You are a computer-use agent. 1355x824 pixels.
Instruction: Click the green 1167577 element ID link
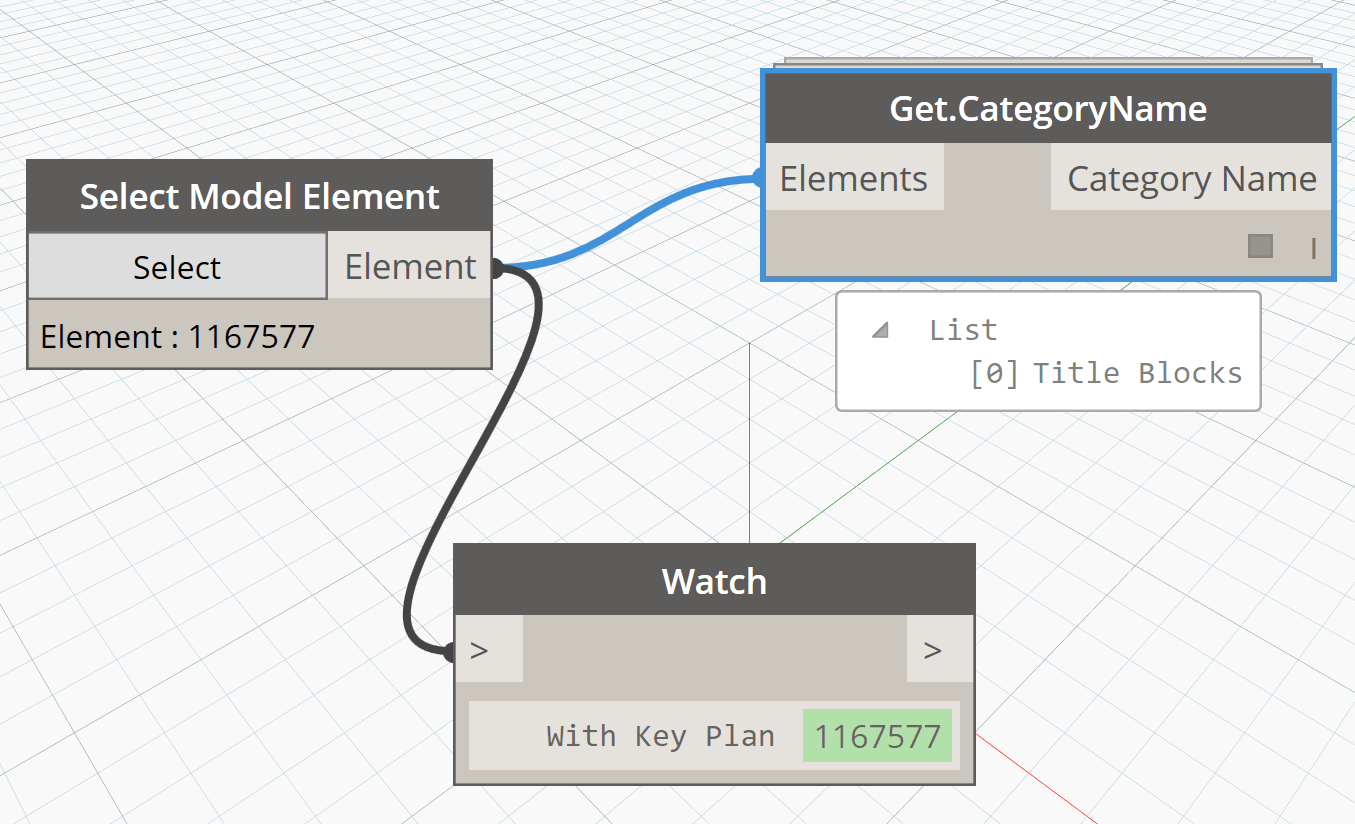coord(877,737)
